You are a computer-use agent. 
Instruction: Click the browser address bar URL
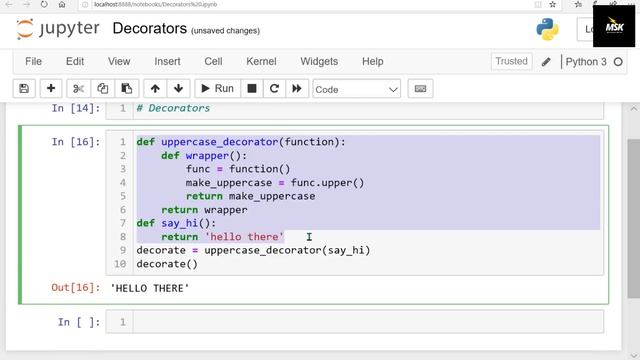coord(156,4)
